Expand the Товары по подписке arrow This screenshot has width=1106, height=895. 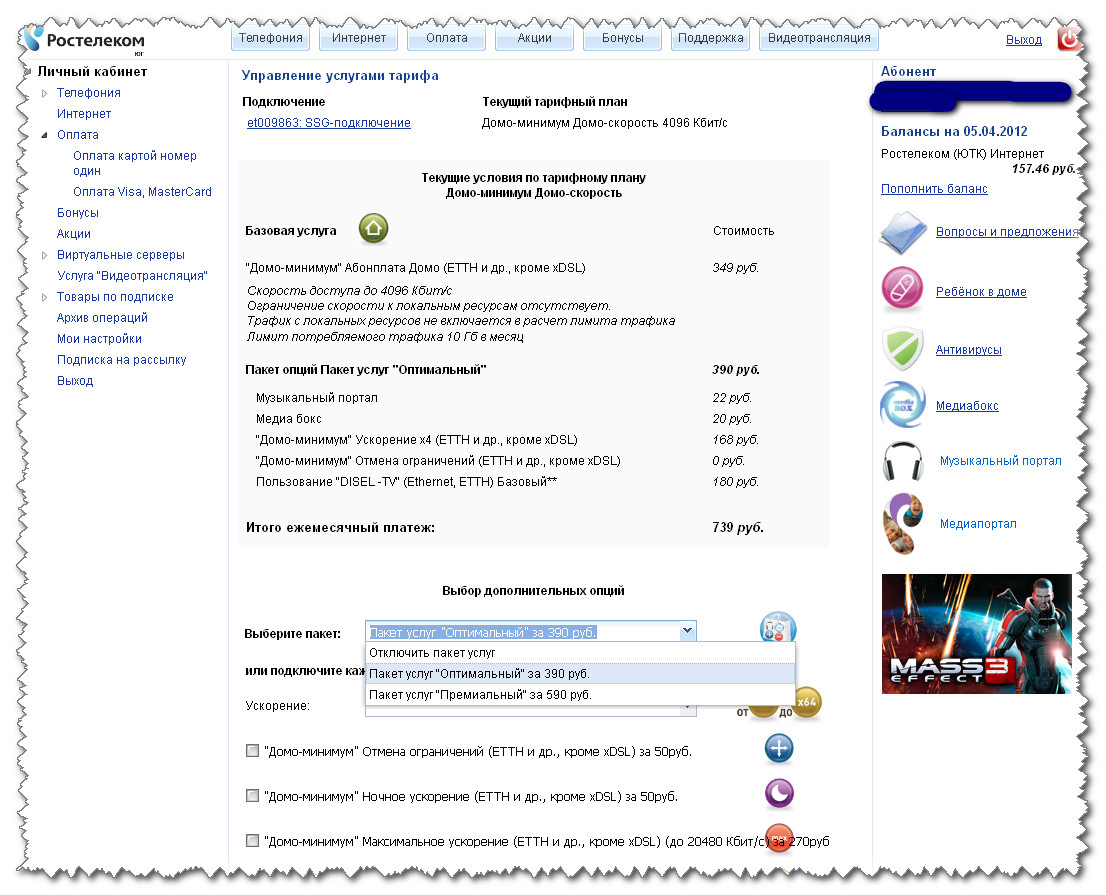[44, 298]
